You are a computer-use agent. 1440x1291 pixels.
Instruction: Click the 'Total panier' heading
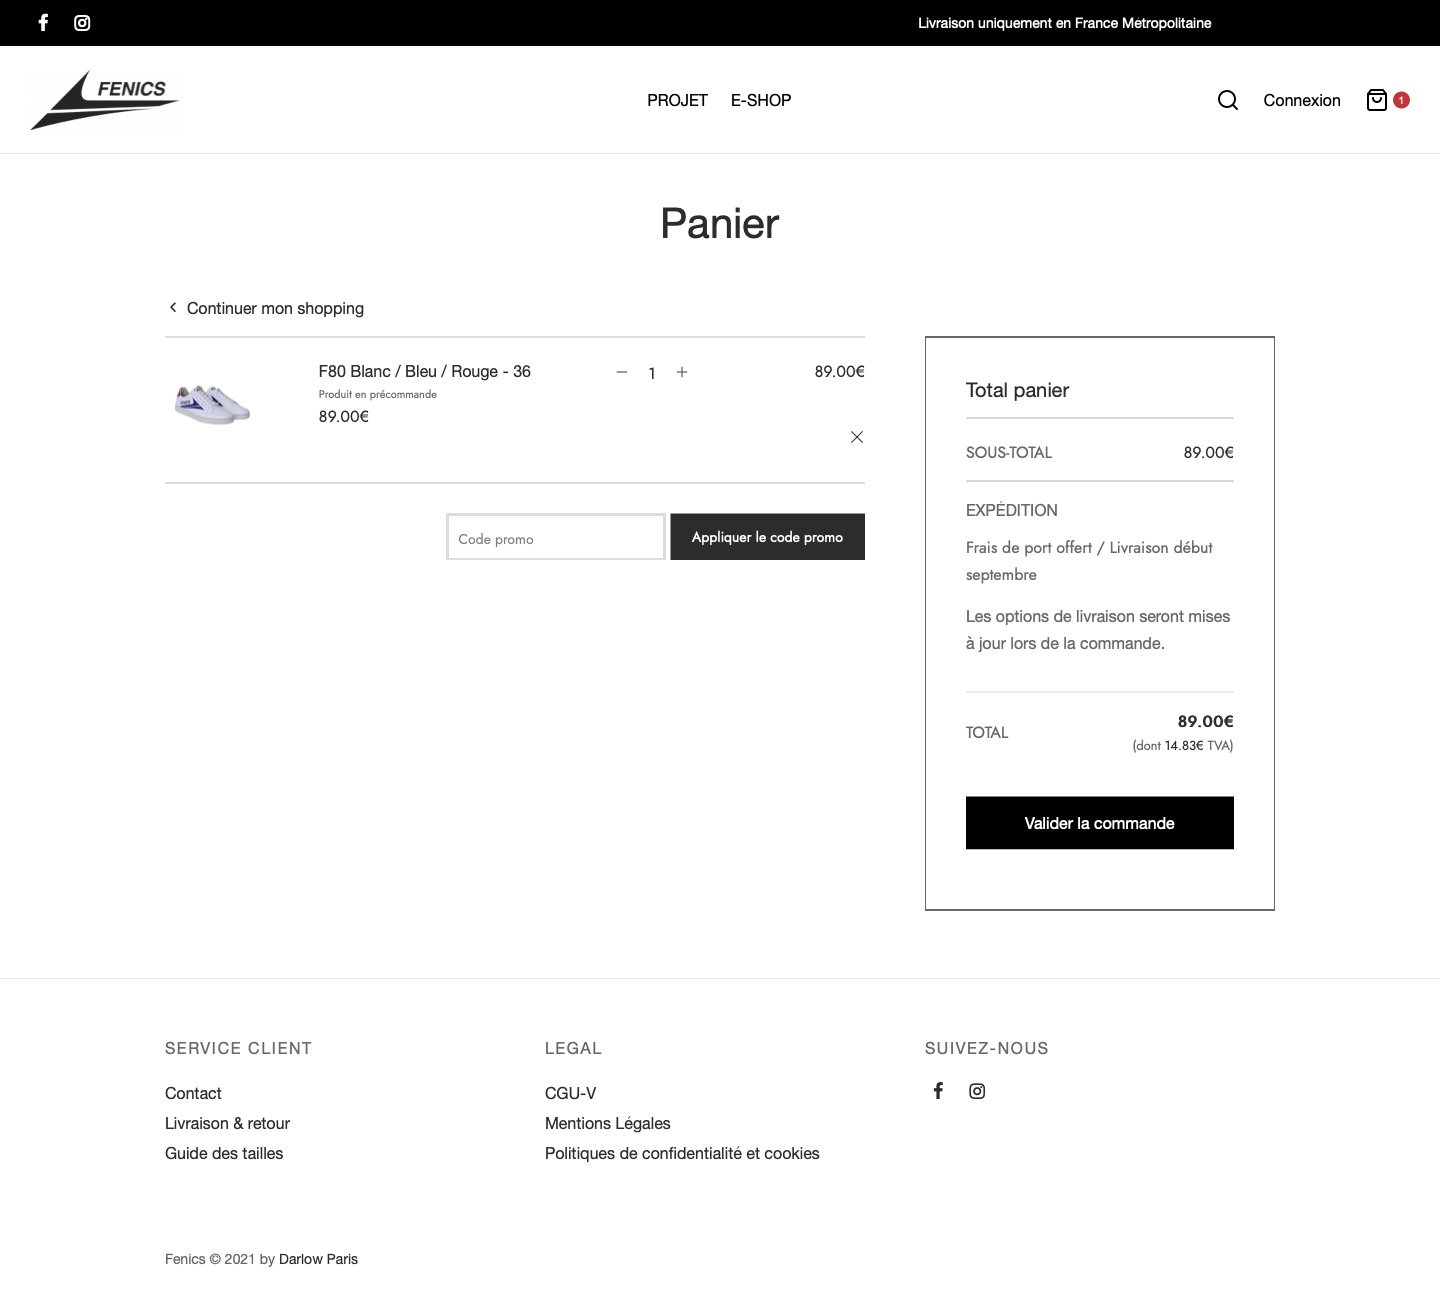click(1017, 390)
